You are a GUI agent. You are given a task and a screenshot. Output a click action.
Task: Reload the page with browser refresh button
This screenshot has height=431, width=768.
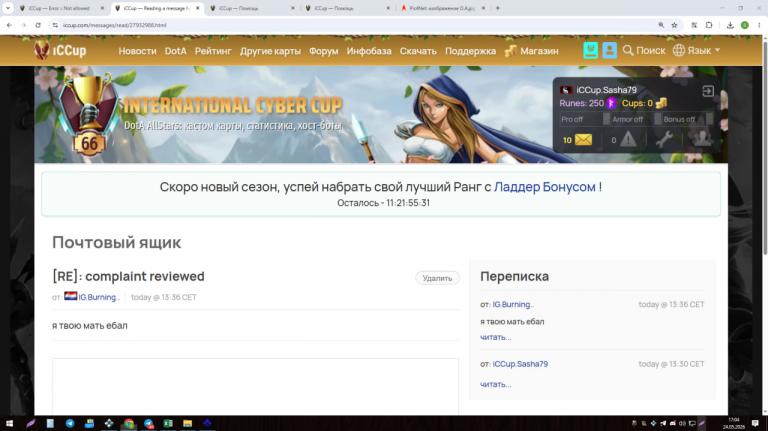coord(38,25)
